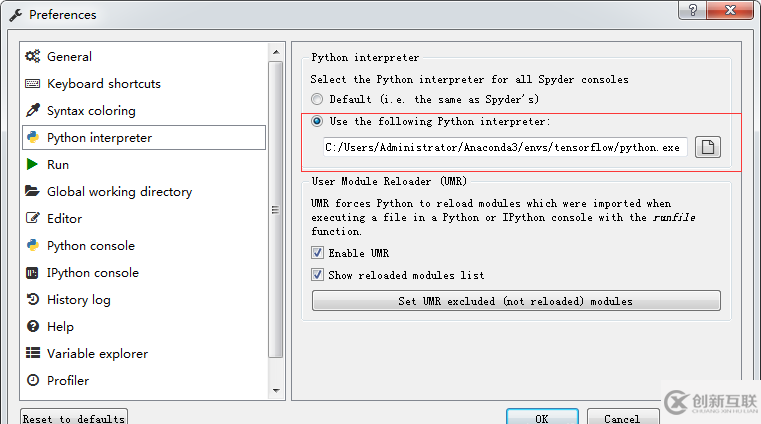Browse for interpreter file with file icon
Screen dimensions: 761x424
point(708,147)
